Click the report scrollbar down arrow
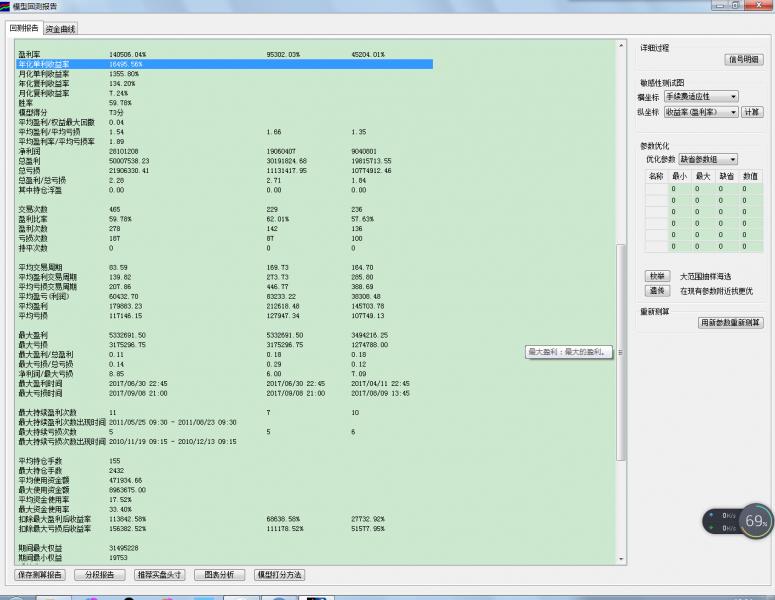Viewport: 775px width, 600px height. tap(621, 559)
